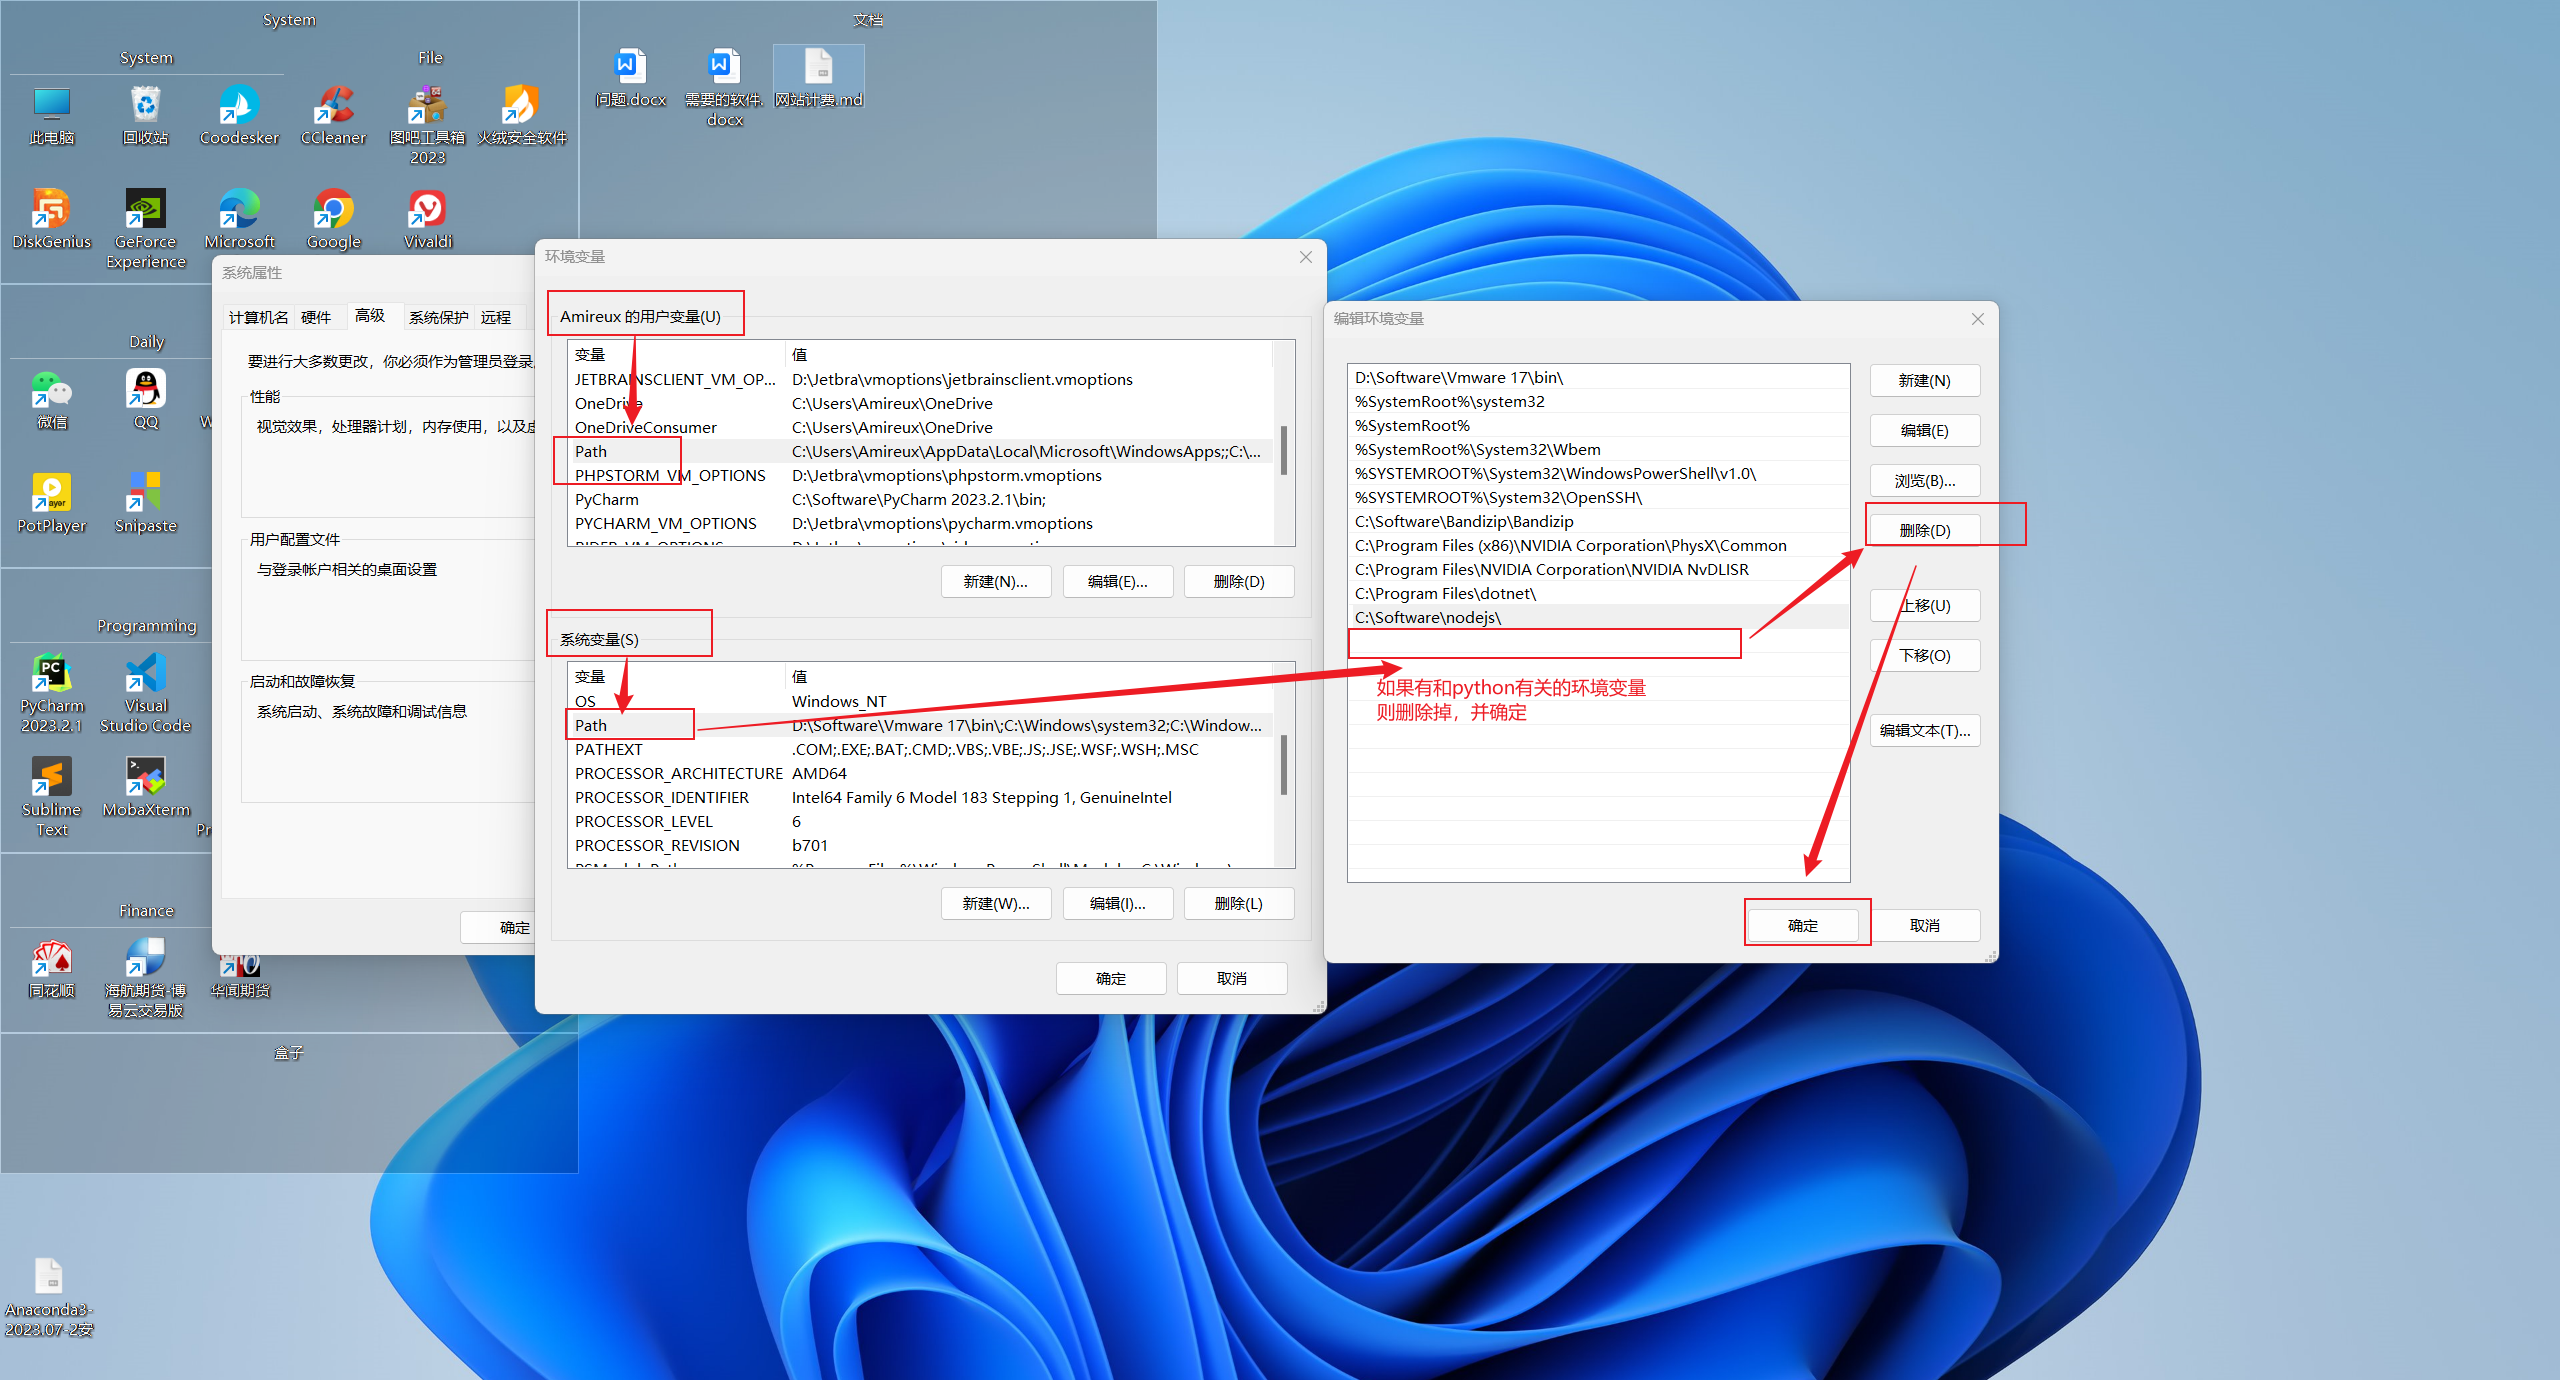Click 编辑(E) button in 编辑环境变量
The height and width of the screenshot is (1380, 2560).
1923,430
